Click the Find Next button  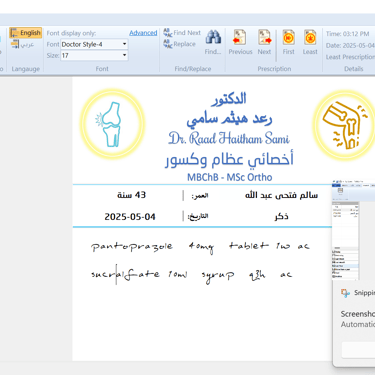click(x=182, y=33)
